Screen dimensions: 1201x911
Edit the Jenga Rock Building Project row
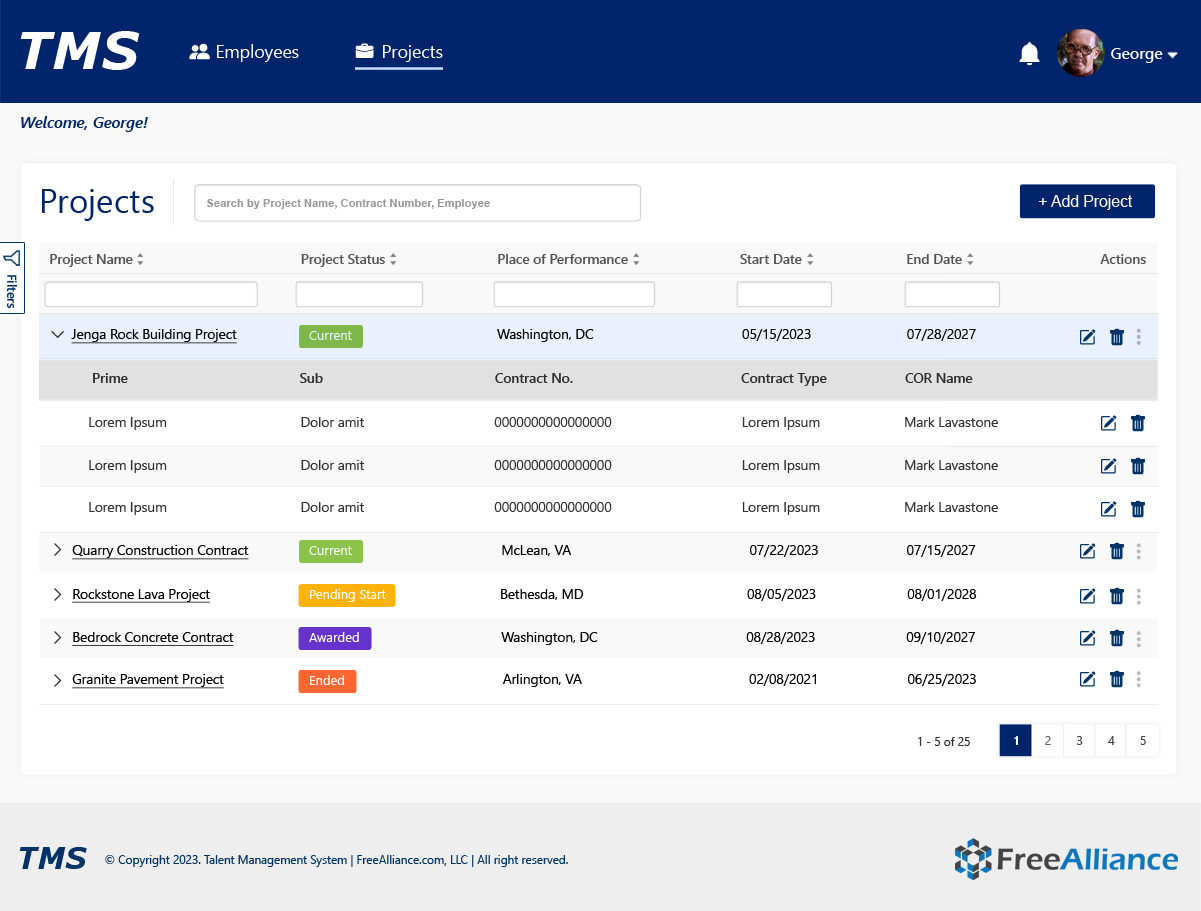tap(1088, 337)
